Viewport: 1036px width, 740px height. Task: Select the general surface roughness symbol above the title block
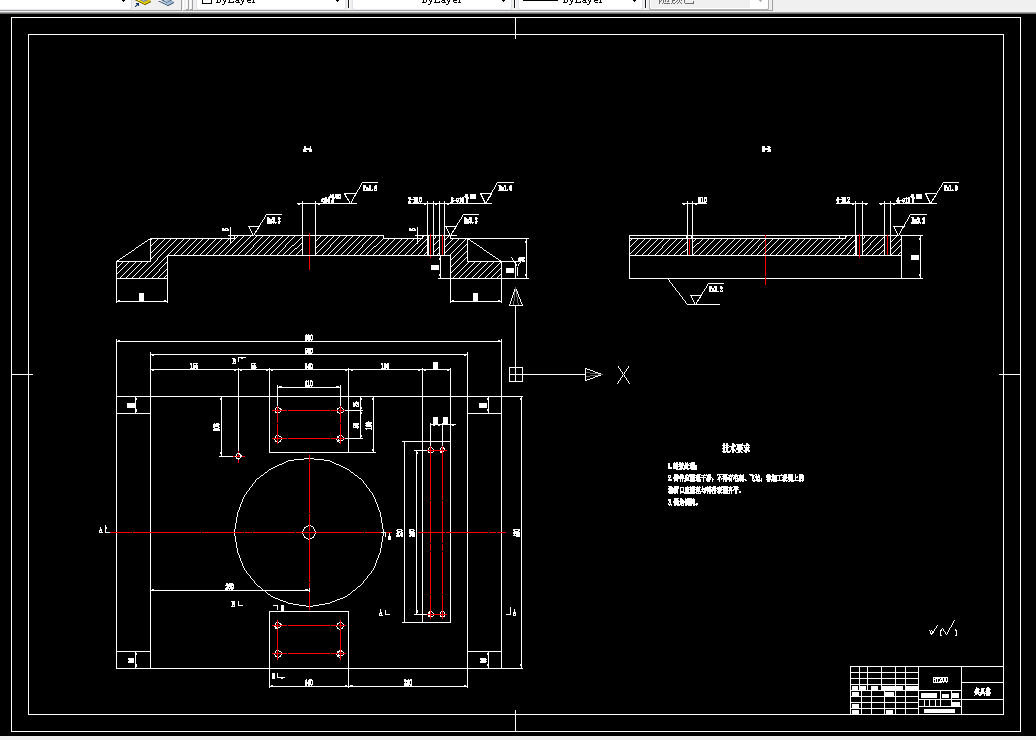(x=943, y=629)
